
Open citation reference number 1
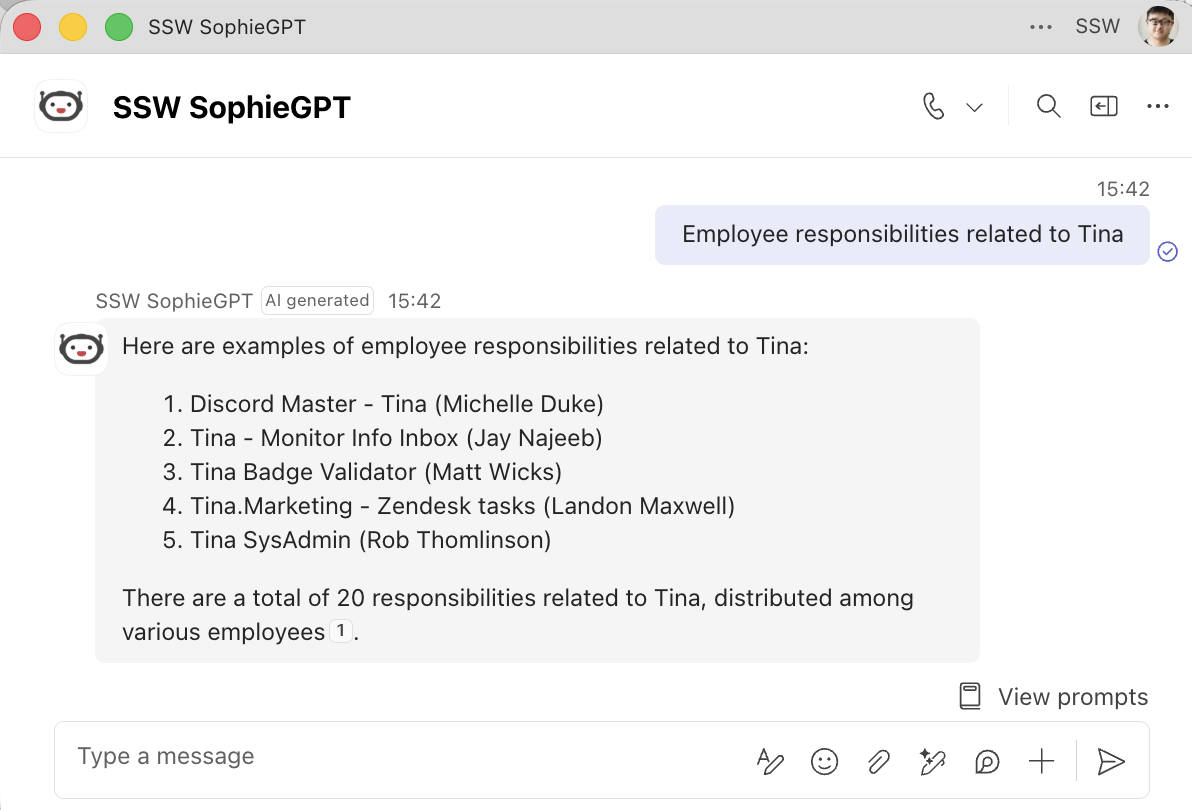(341, 631)
